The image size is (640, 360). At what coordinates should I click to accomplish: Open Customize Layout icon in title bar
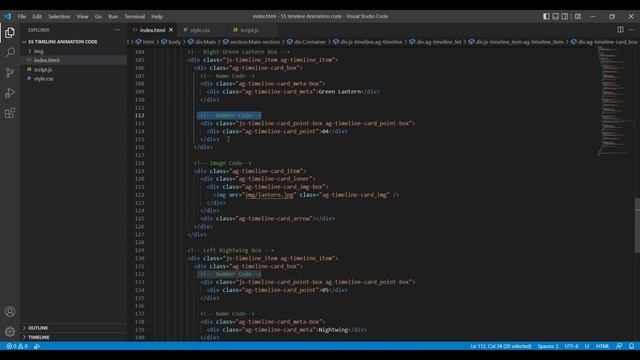pos(578,16)
